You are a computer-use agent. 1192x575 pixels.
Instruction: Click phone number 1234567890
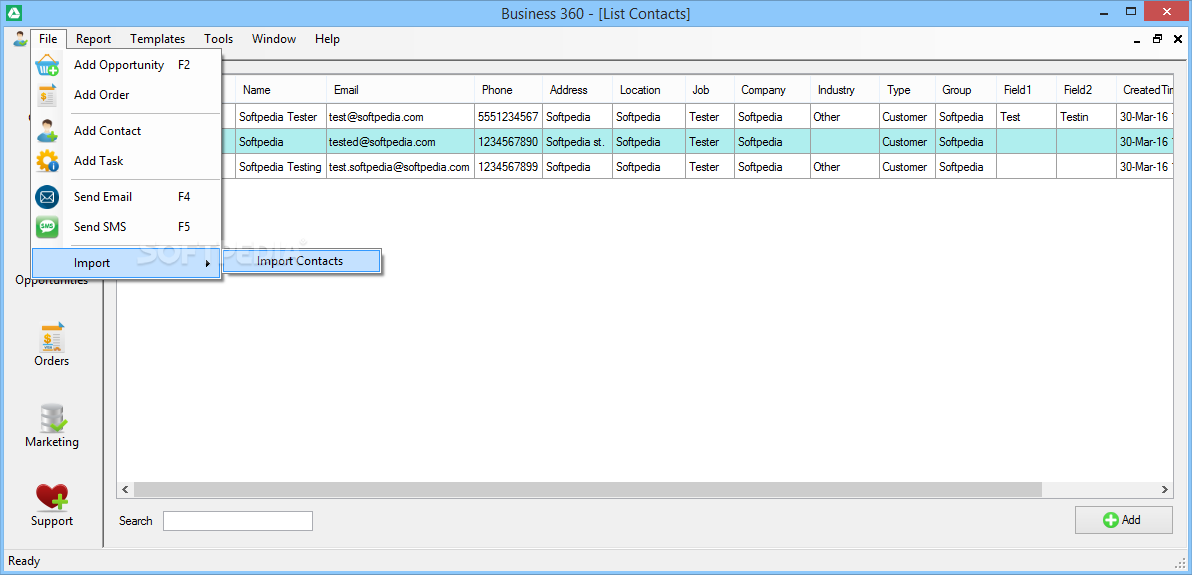click(x=509, y=141)
